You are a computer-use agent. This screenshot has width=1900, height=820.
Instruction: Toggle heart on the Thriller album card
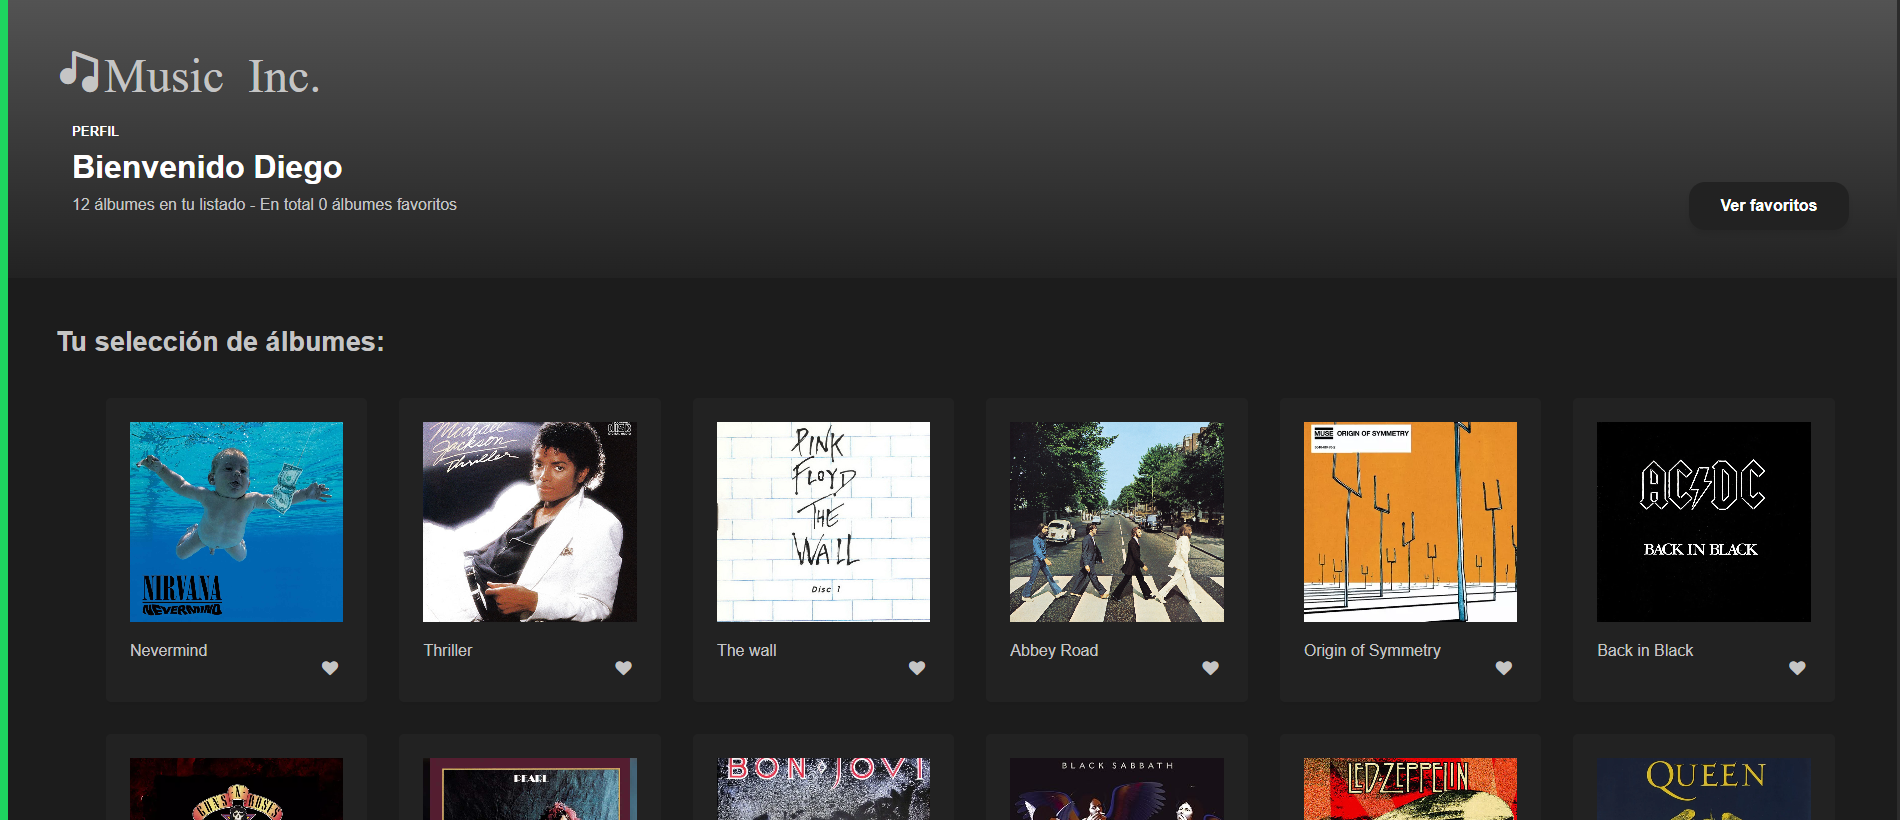pyautogui.click(x=623, y=668)
